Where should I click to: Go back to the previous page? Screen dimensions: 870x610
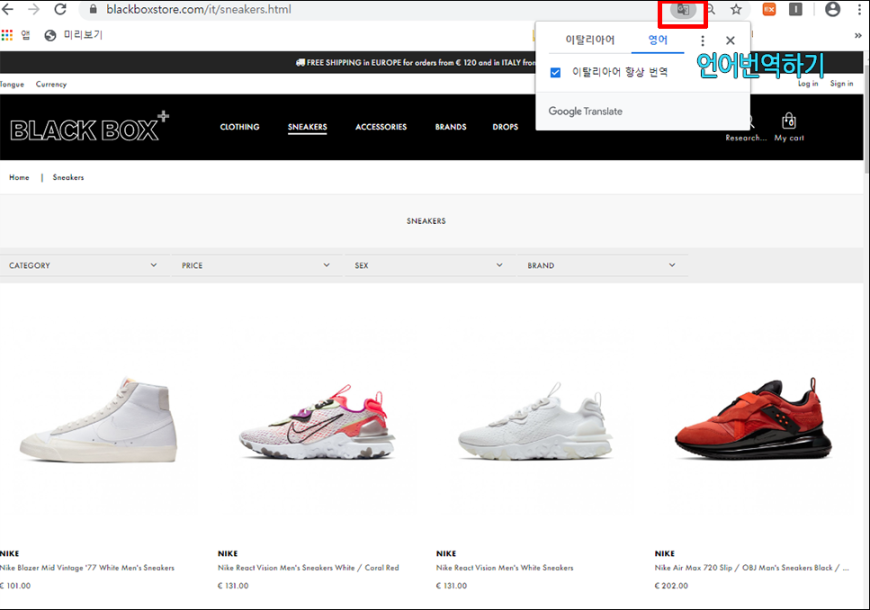coord(8,9)
